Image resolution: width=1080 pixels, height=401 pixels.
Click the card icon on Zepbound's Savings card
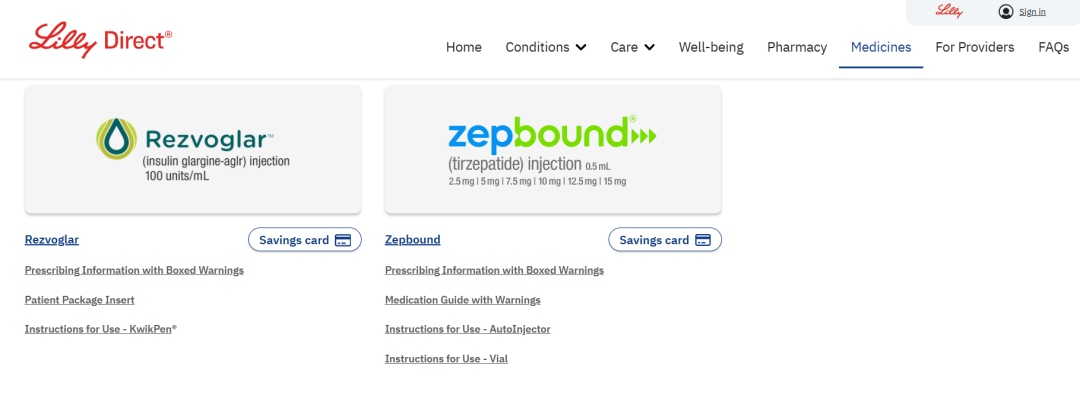pyautogui.click(x=703, y=240)
